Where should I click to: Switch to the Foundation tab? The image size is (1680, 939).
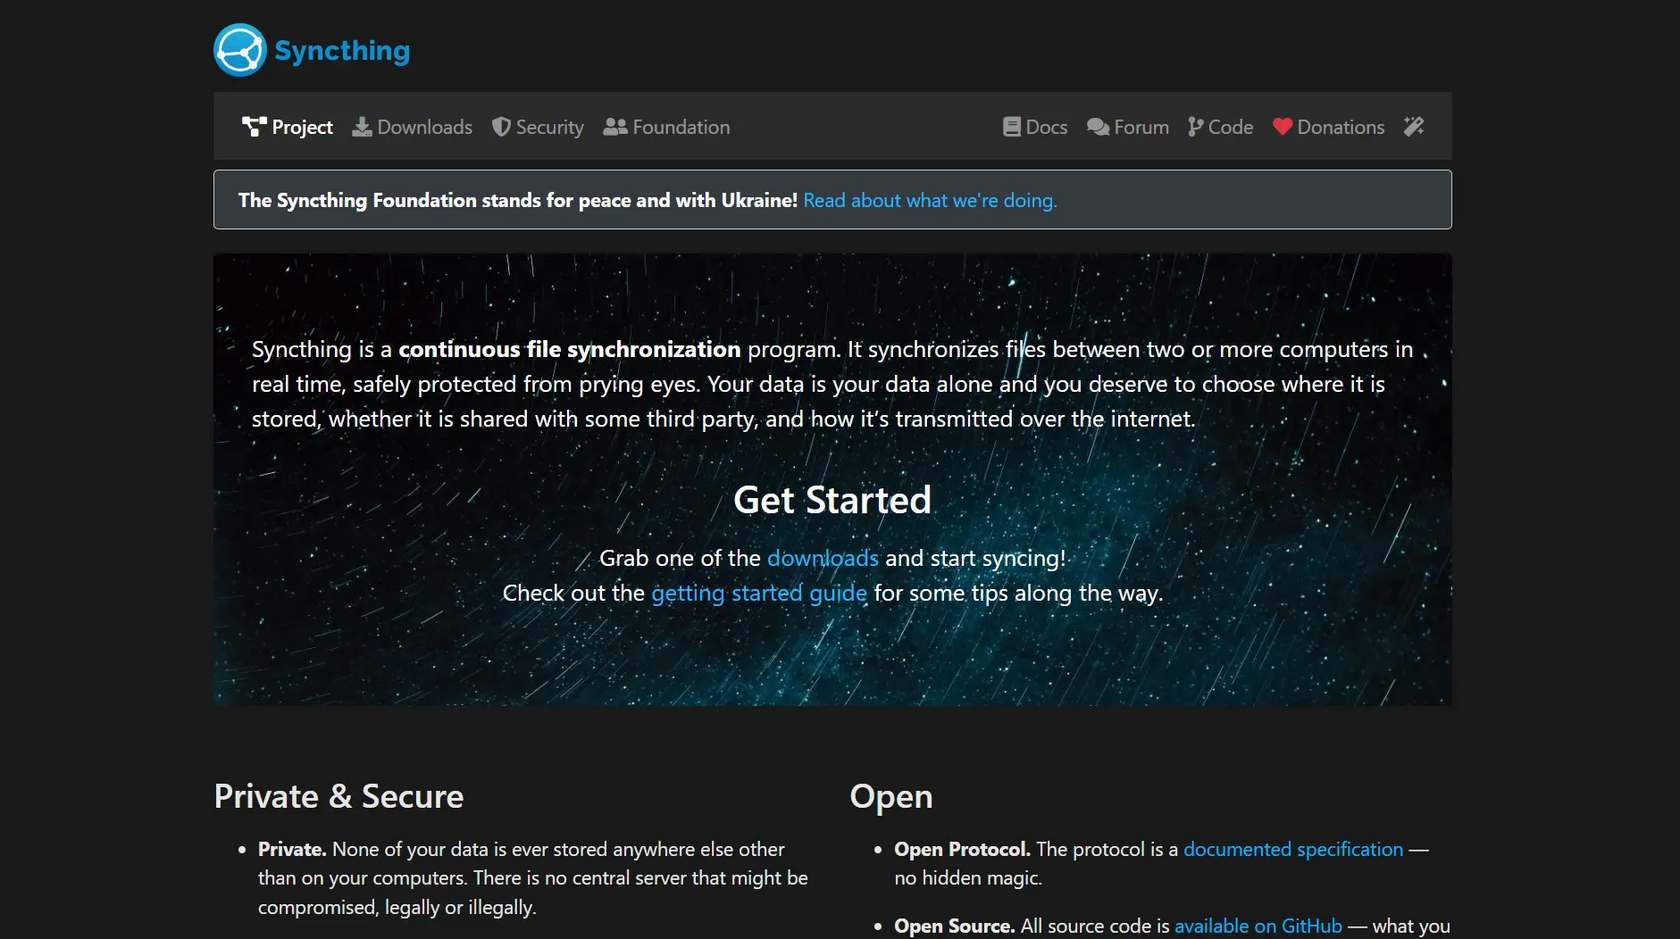[x=681, y=127]
